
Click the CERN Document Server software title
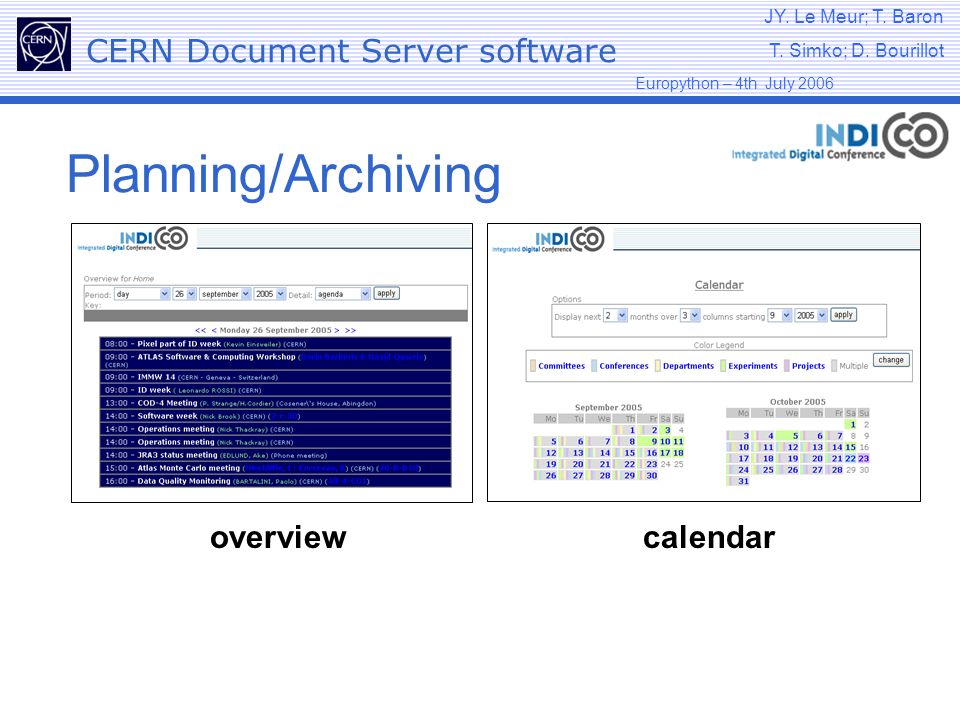351,51
